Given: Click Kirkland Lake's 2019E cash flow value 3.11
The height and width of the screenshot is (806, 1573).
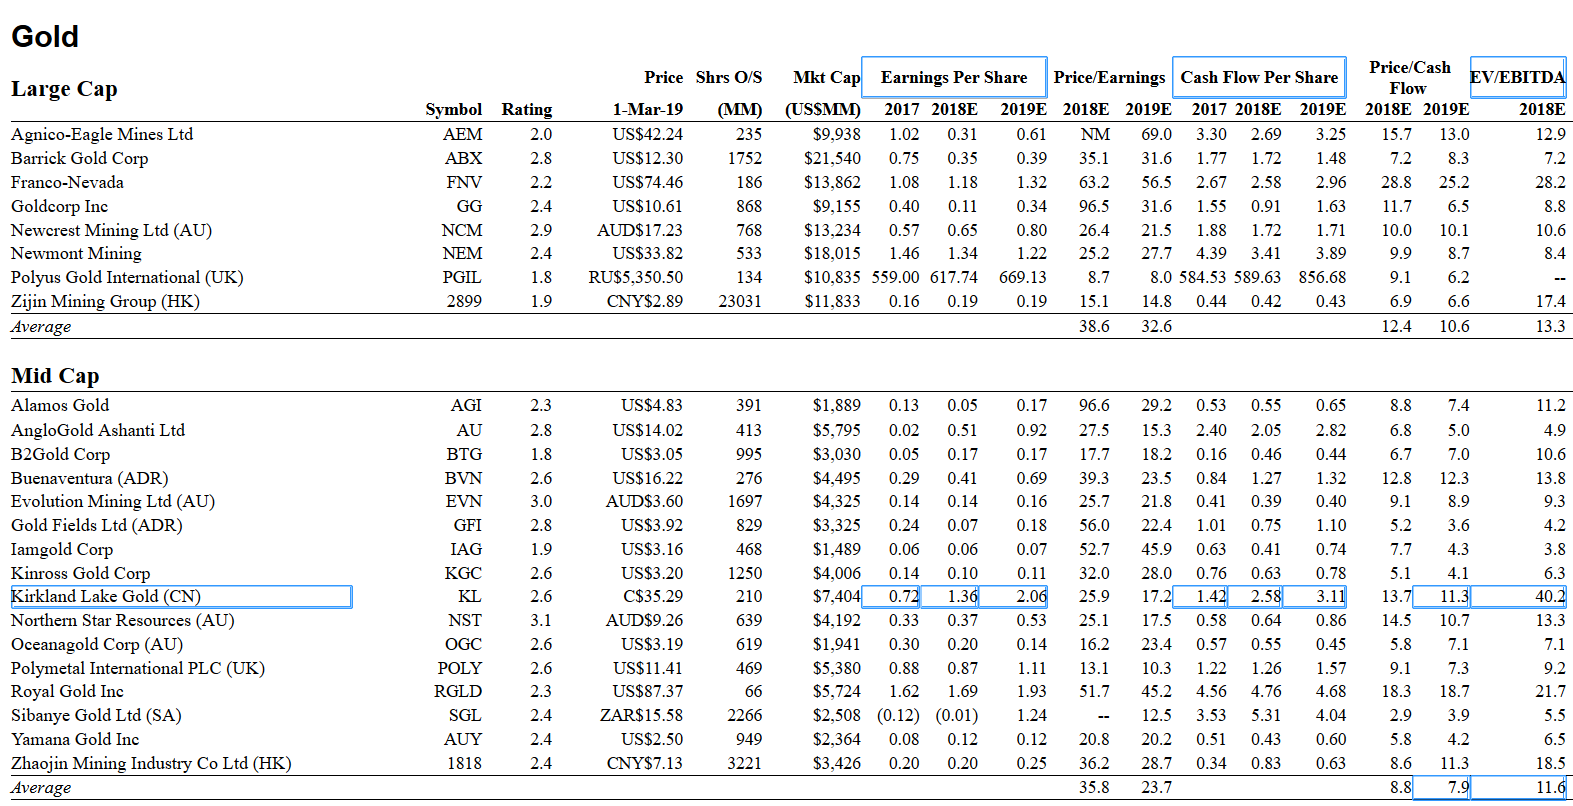Looking at the screenshot, I should click(x=1329, y=597).
